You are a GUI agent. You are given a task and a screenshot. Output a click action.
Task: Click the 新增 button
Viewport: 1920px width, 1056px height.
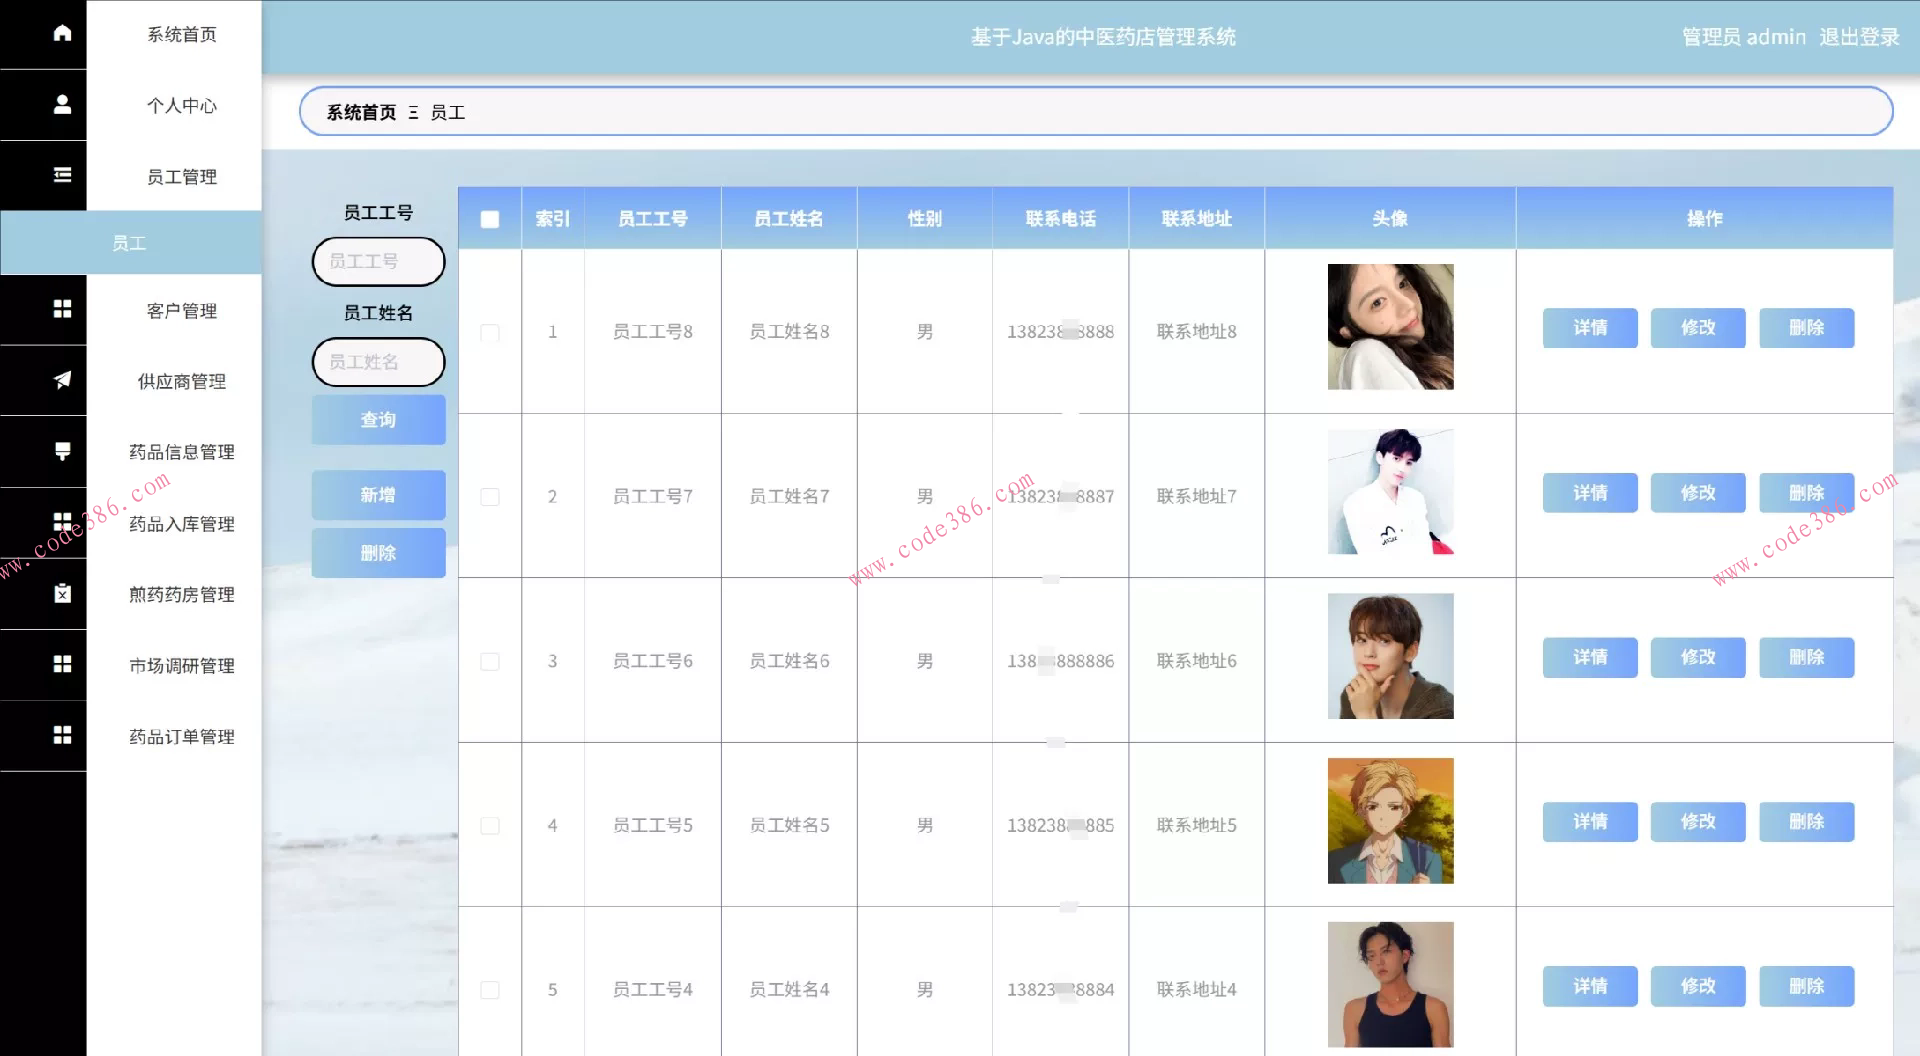[x=379, y=495]
